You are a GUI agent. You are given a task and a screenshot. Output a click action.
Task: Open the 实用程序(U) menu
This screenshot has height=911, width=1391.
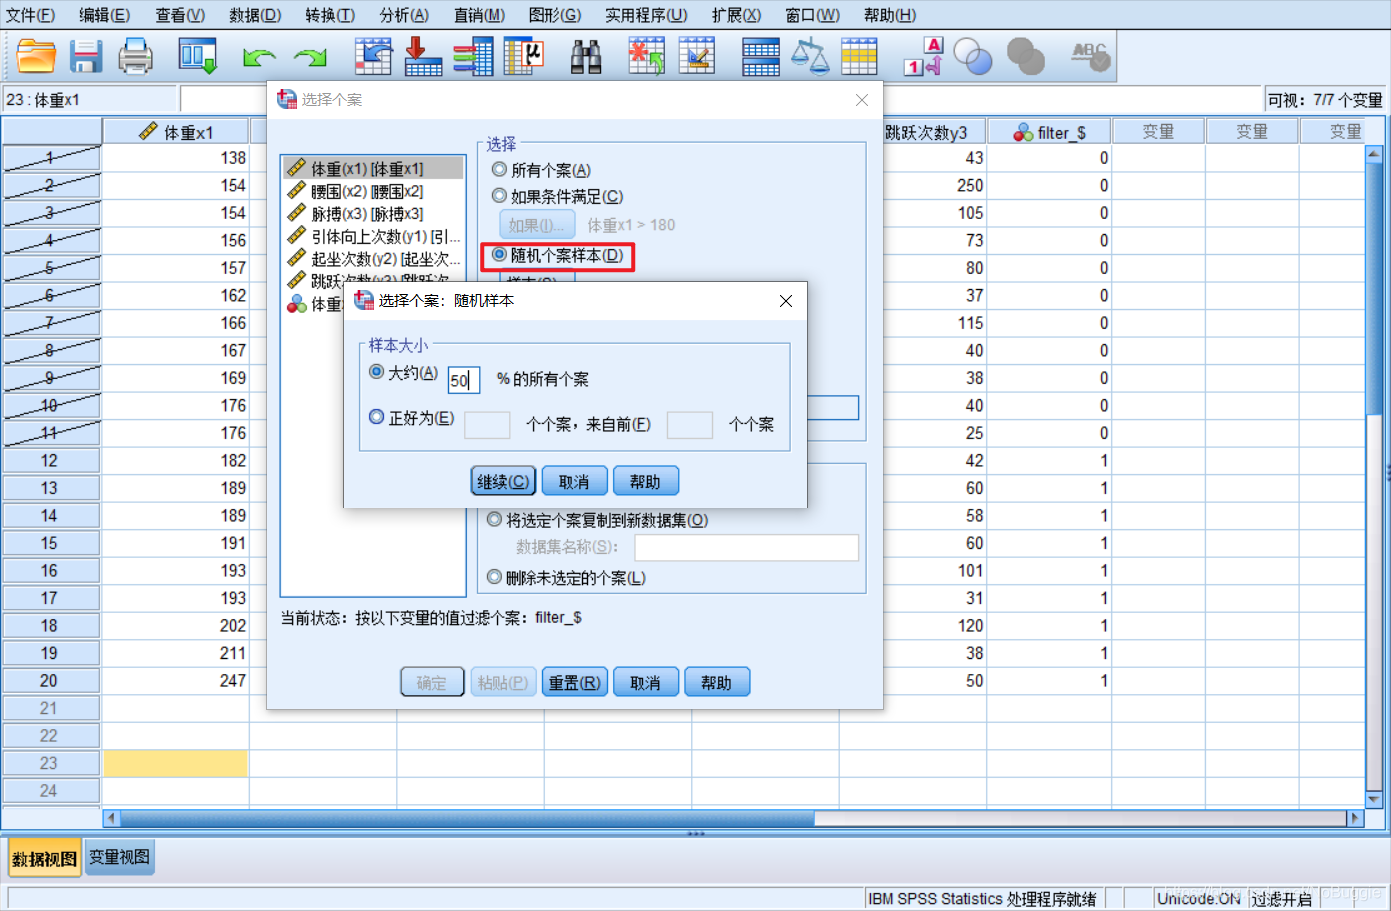pos(646,15)
